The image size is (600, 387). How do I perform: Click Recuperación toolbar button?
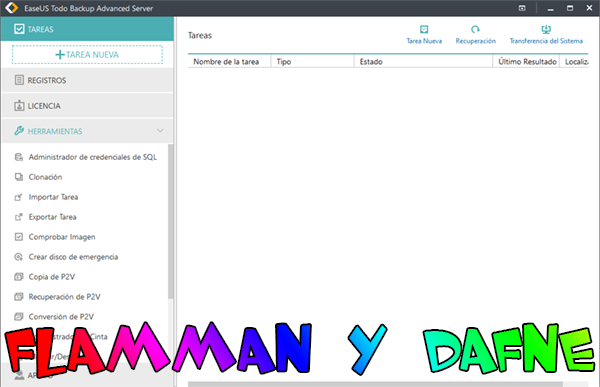click(x=476, y=35)
